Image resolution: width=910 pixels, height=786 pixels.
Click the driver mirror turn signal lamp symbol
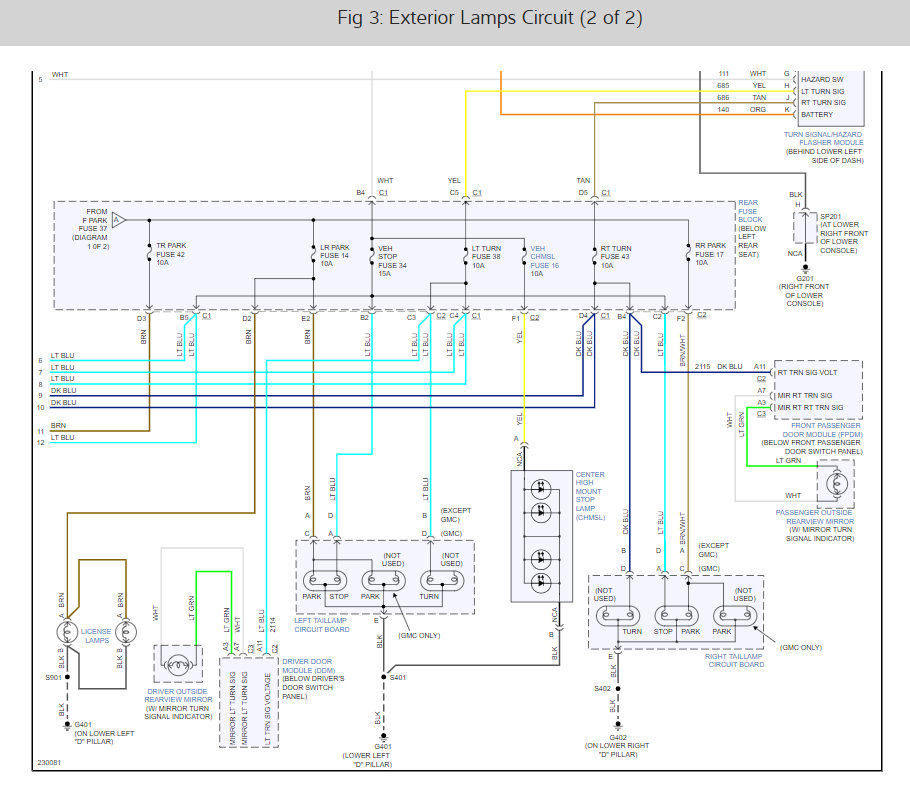(178, 665)
